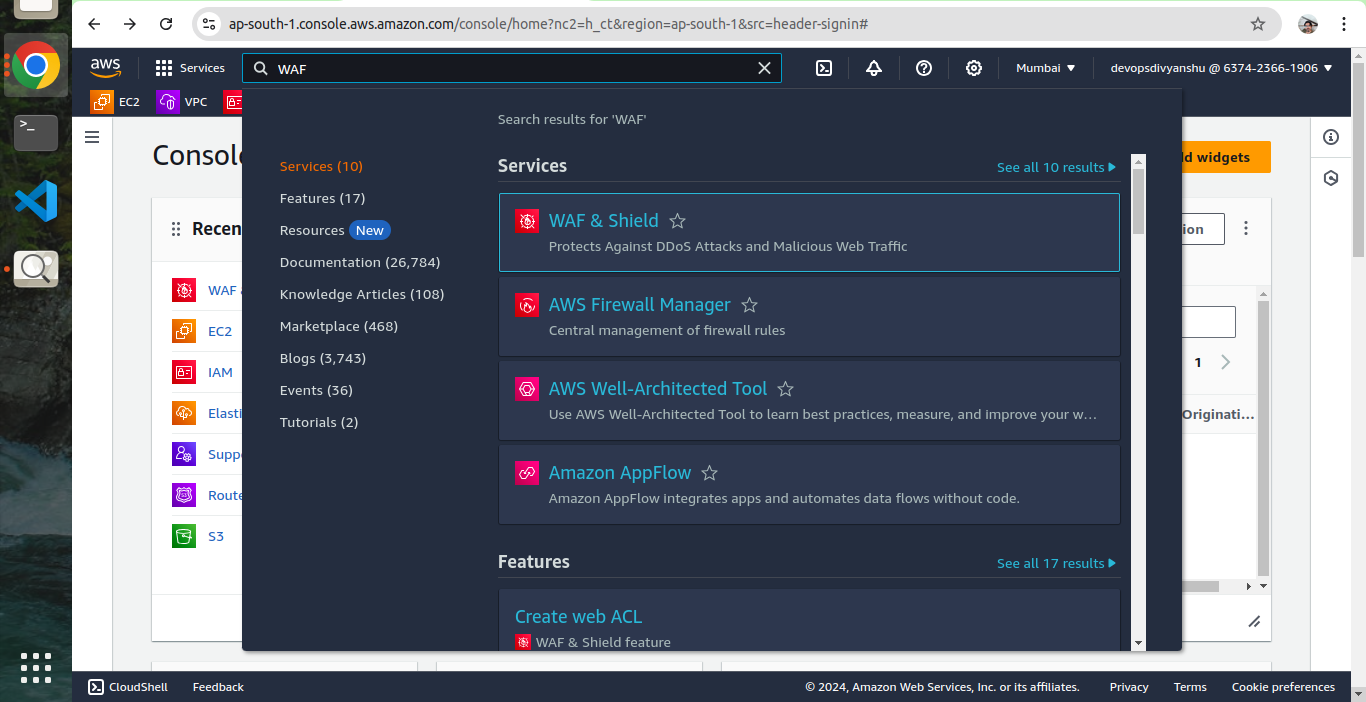Image resolution: width=1366 pixels, height=702 pixels.
Task: Select Features (17) results category
Action: (x=322, y=198)
